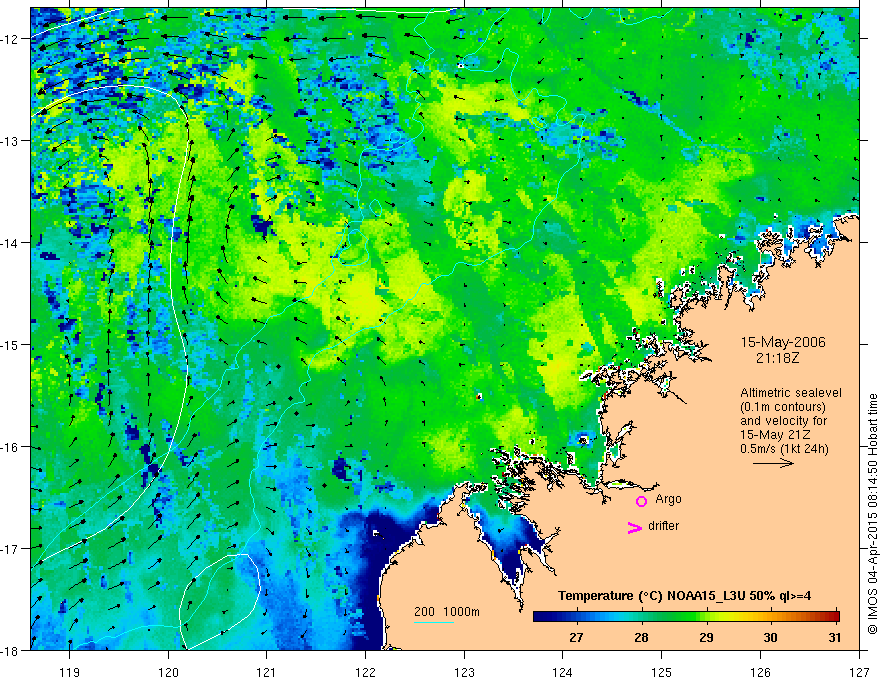The image size is (880, 680).
Task: Click the '0.5m/s (1kt 24h)' label
Action: (785, 449)
